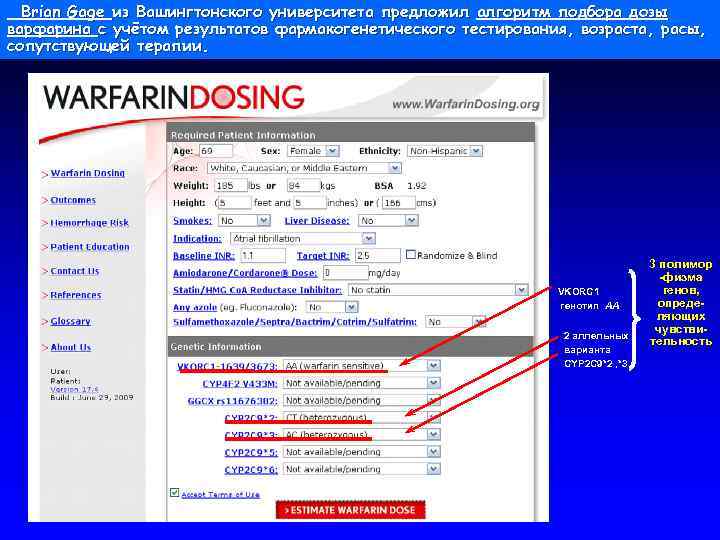Open the About Us link

(x=70, y=347)
